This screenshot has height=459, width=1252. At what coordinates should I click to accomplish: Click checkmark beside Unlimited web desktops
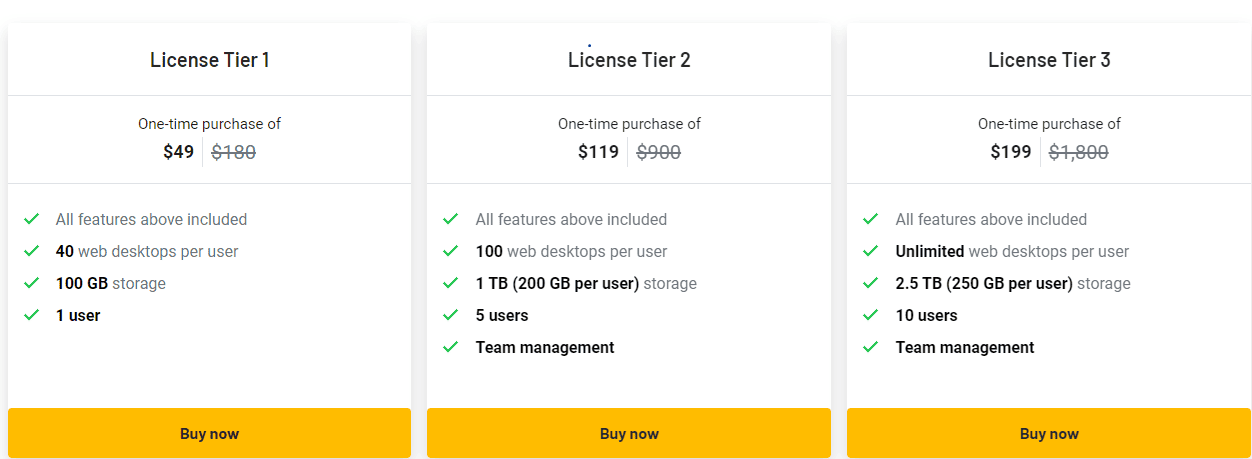(871, 251)
